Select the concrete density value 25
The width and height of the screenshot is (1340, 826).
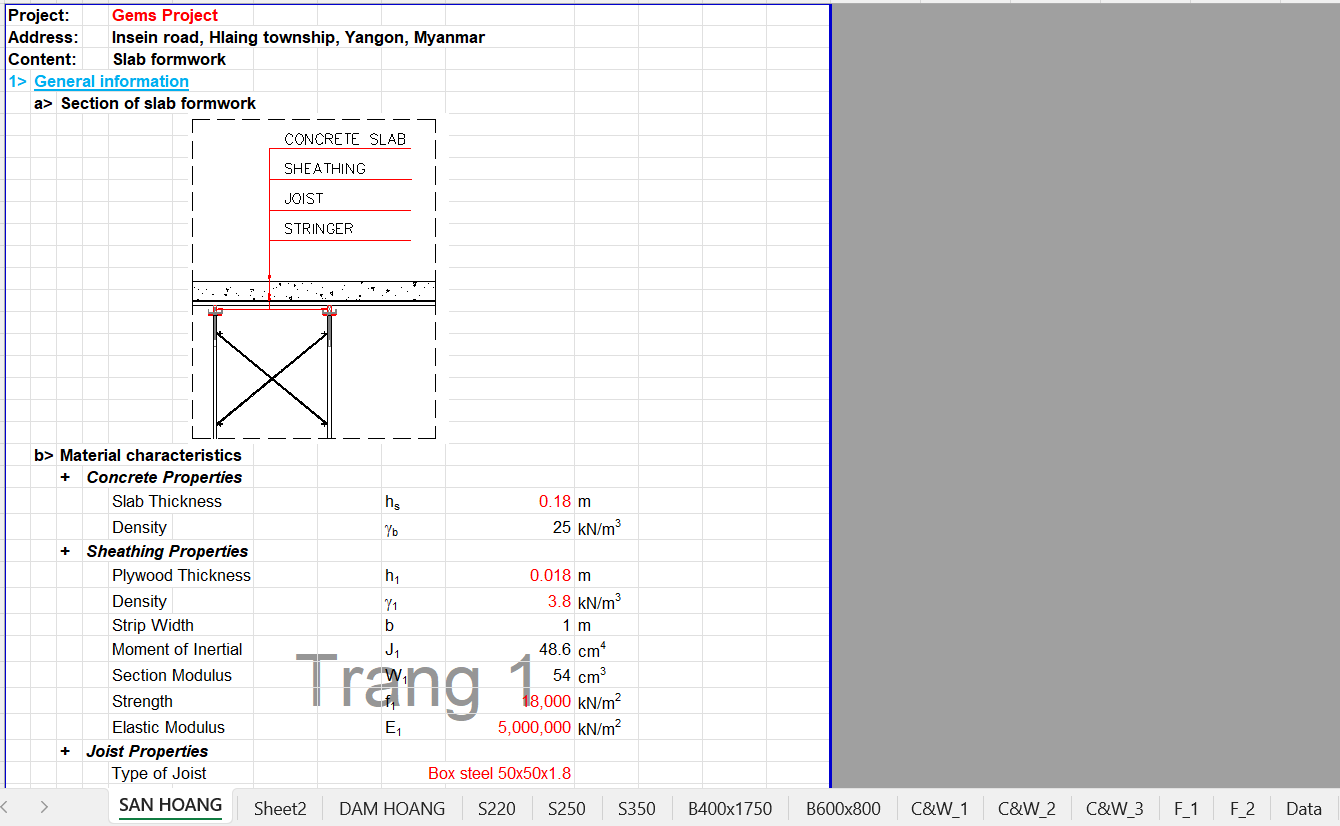pos(562,527)
